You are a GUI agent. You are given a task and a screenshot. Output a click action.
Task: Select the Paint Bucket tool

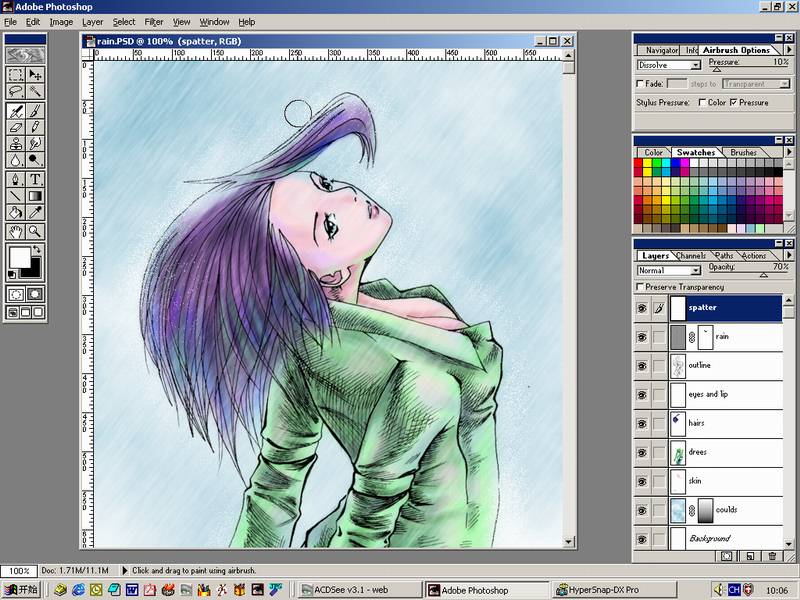pos(16,212)
